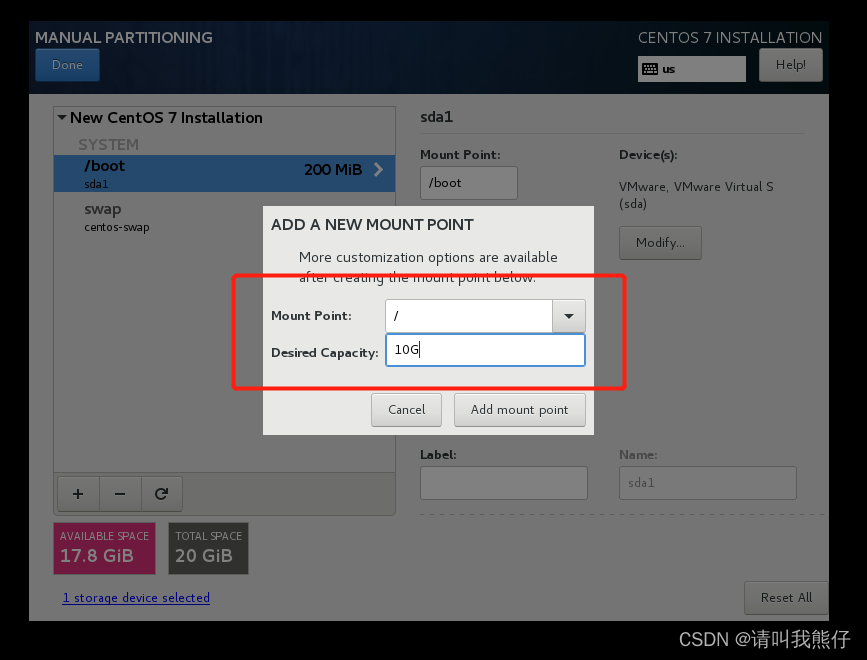
Task: Click Modify... under Device(s)
Action: pyautogui.click(x=660, y=242)
